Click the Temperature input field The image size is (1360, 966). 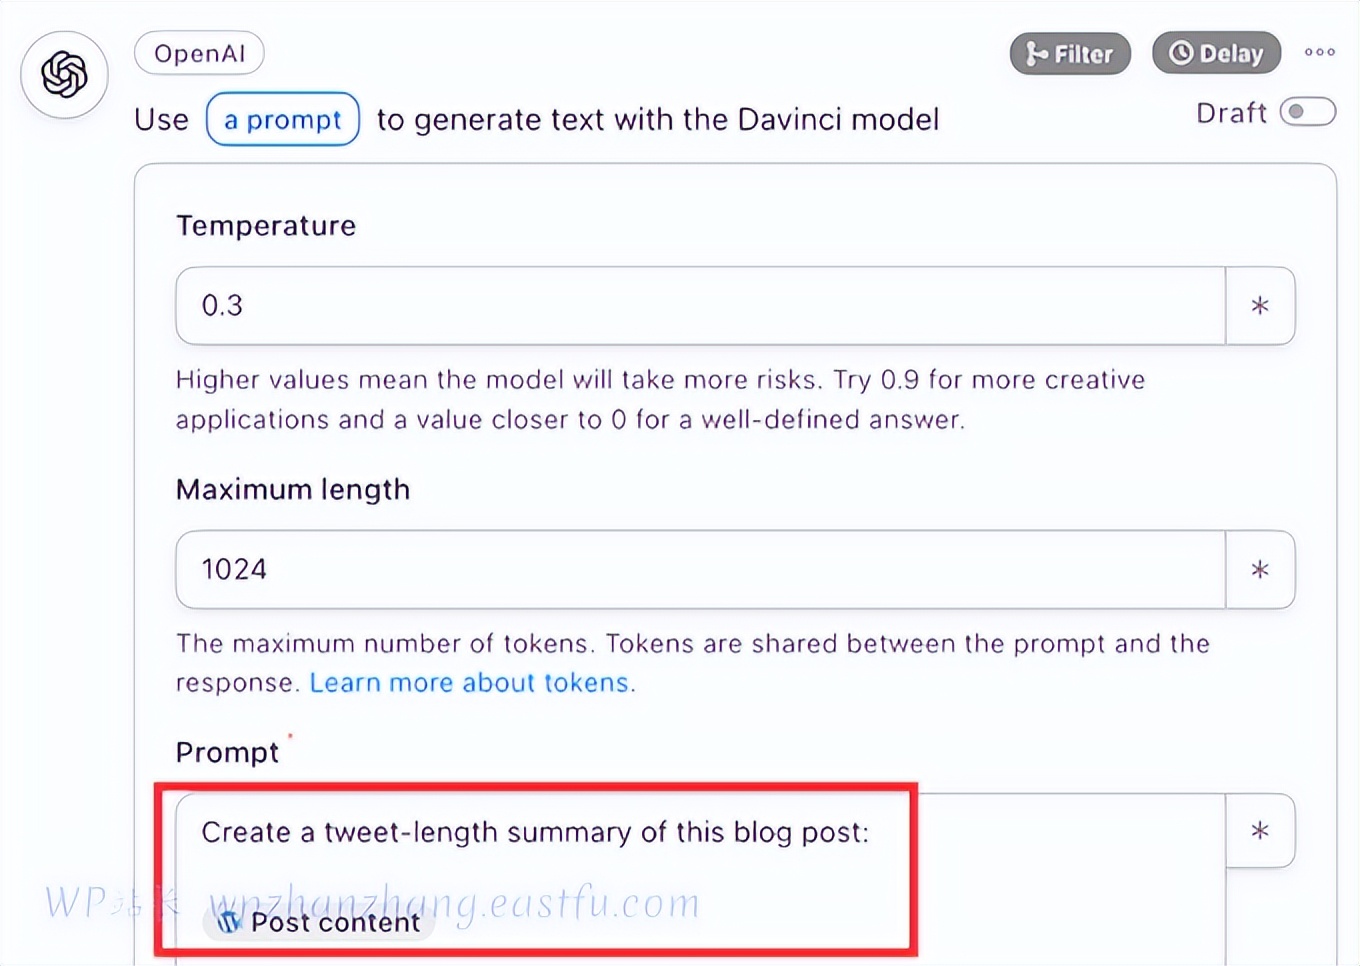point(700,306)
